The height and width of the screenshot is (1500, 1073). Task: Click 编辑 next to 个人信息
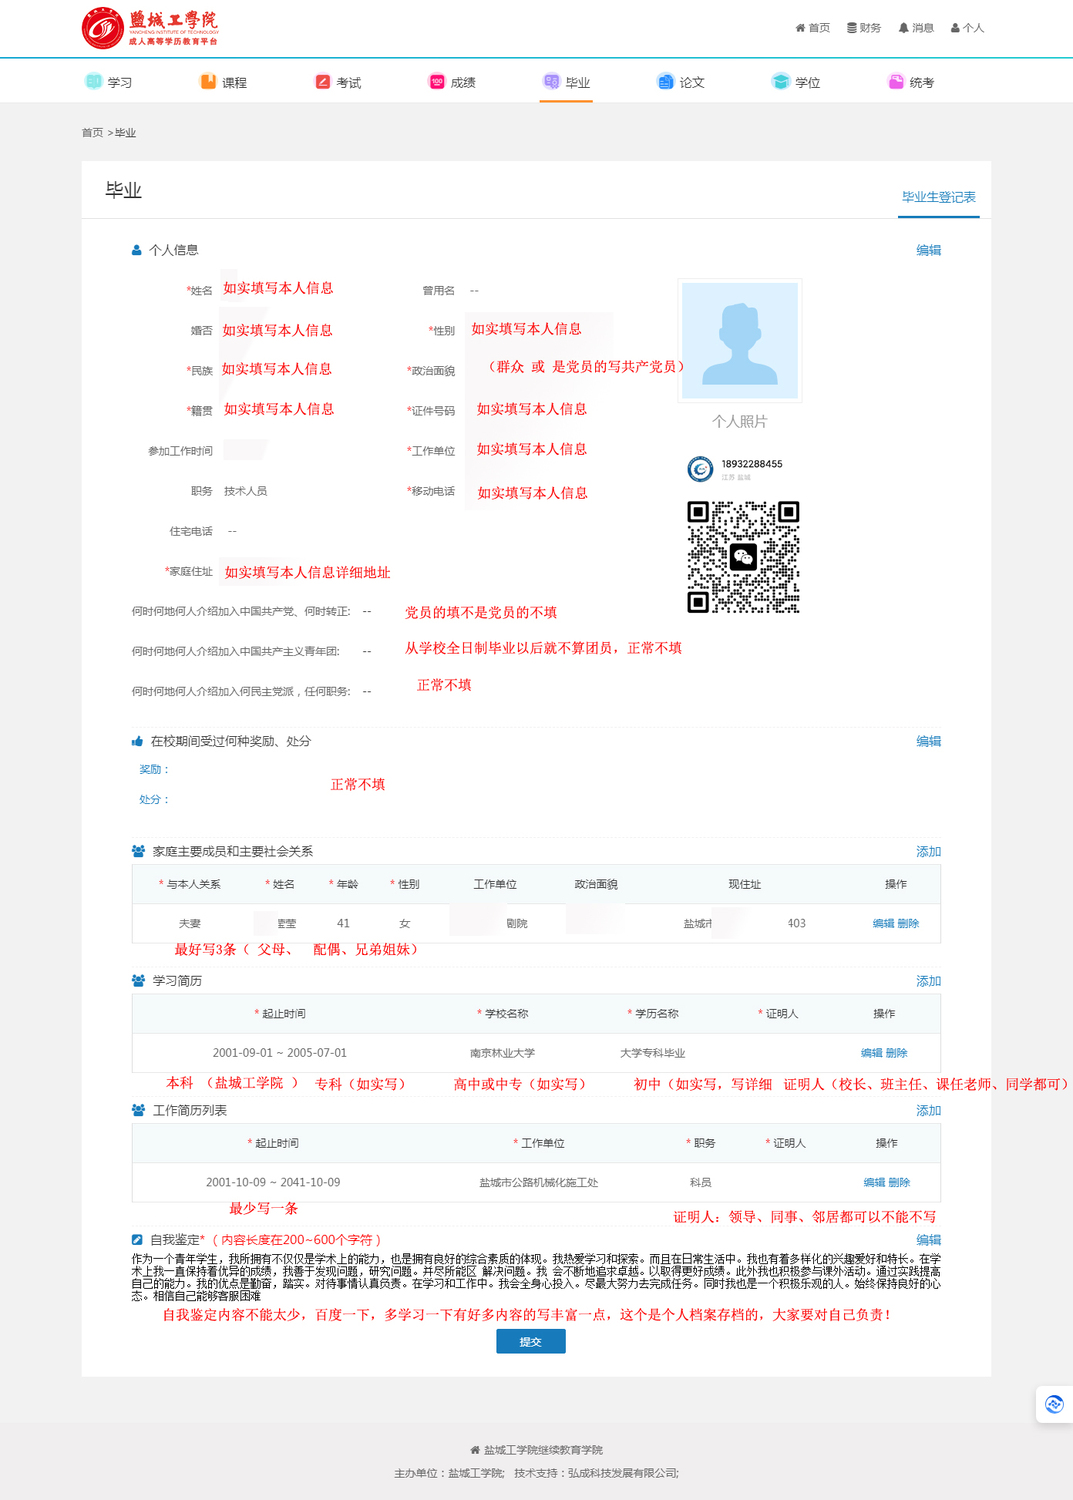(928, 250)
